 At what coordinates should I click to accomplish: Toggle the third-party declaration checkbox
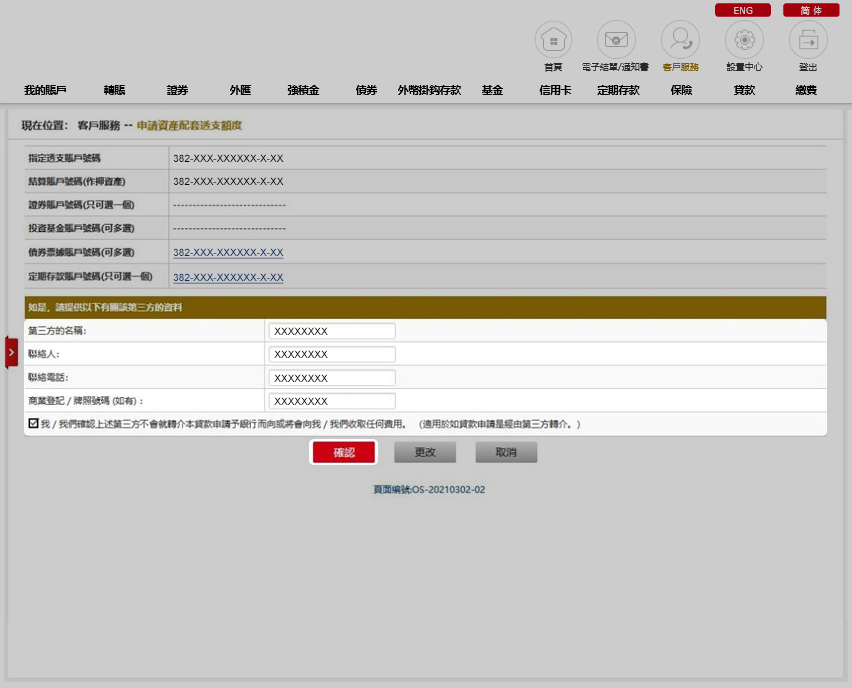pos(34,424)
